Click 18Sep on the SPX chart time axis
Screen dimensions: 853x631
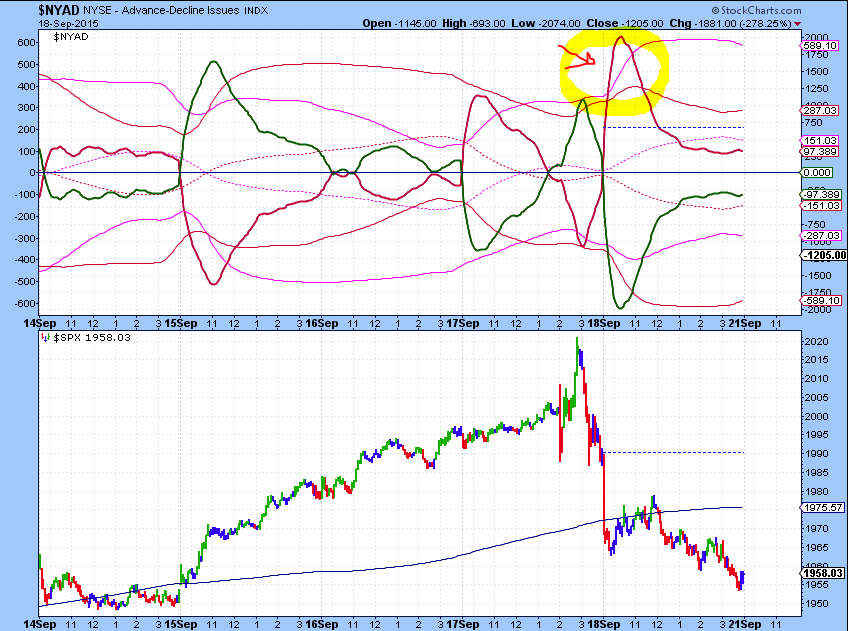(604, 624)
